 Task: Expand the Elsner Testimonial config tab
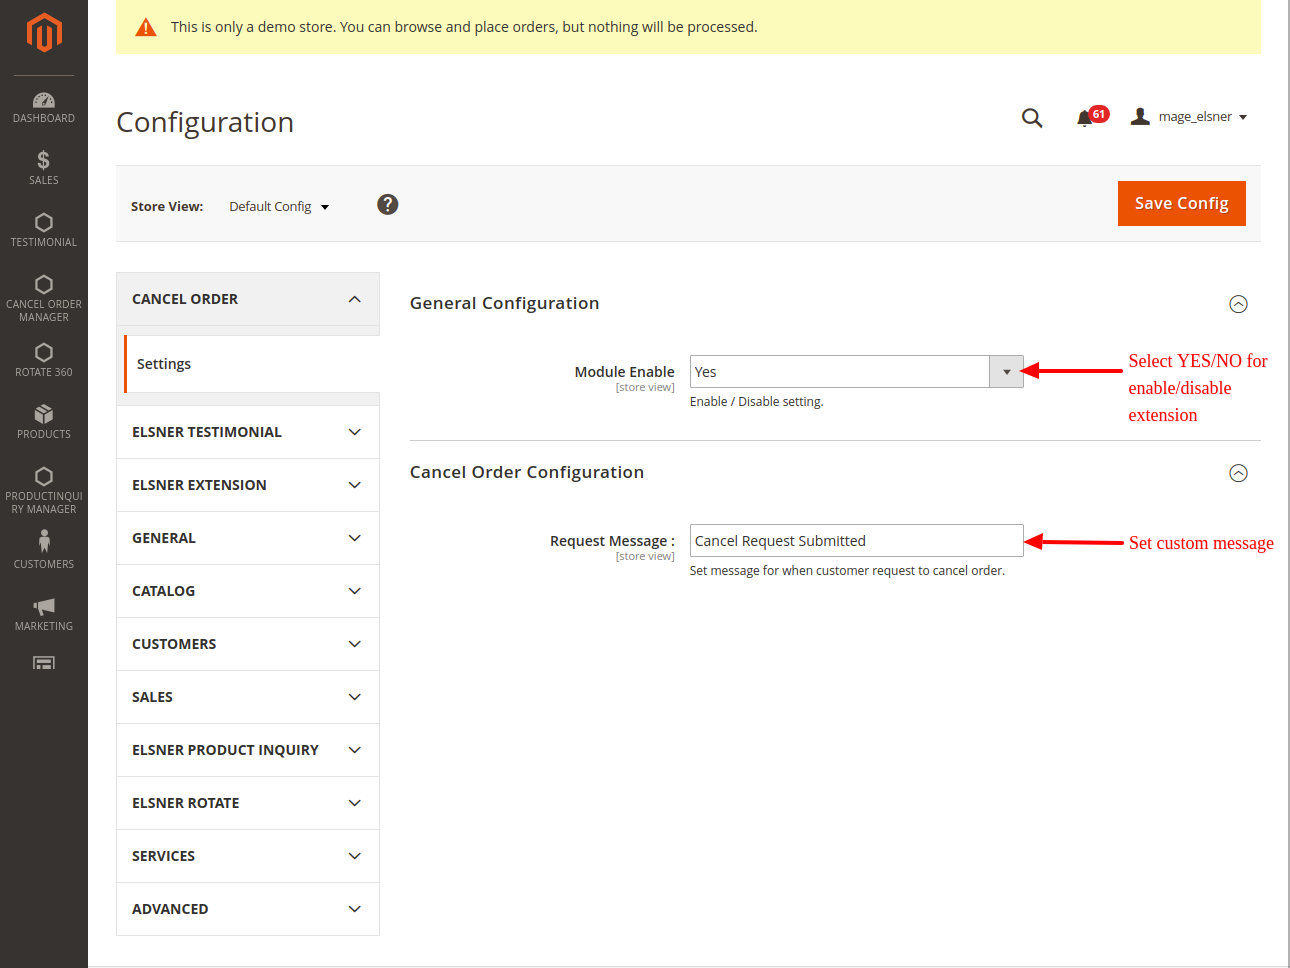[x=247, y=432]
